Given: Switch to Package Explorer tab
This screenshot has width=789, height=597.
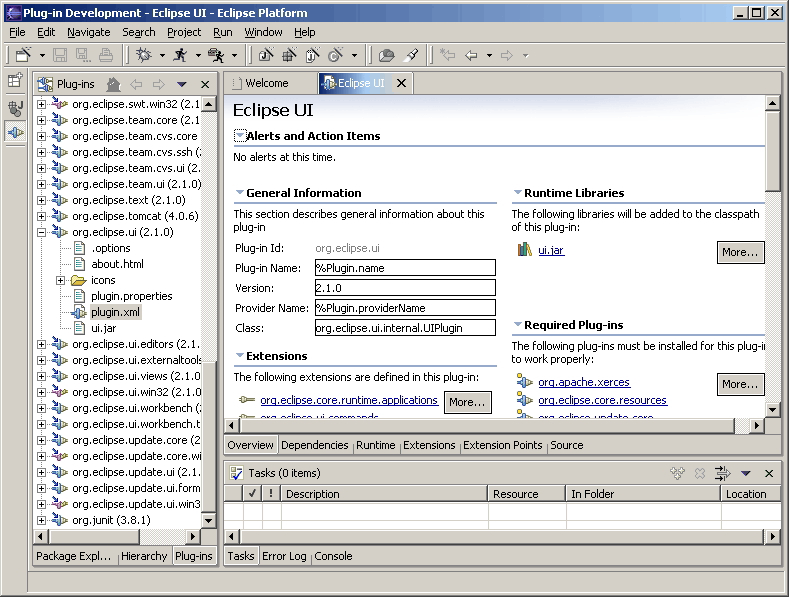Looking at the screenshot, I should pyautogui.click(x=73, y=556).
